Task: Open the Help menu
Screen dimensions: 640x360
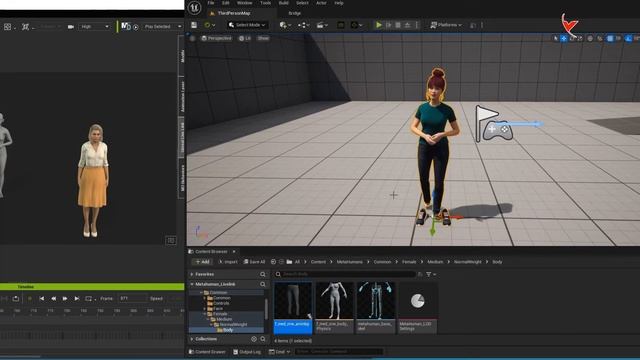Action: click(339, 3)
